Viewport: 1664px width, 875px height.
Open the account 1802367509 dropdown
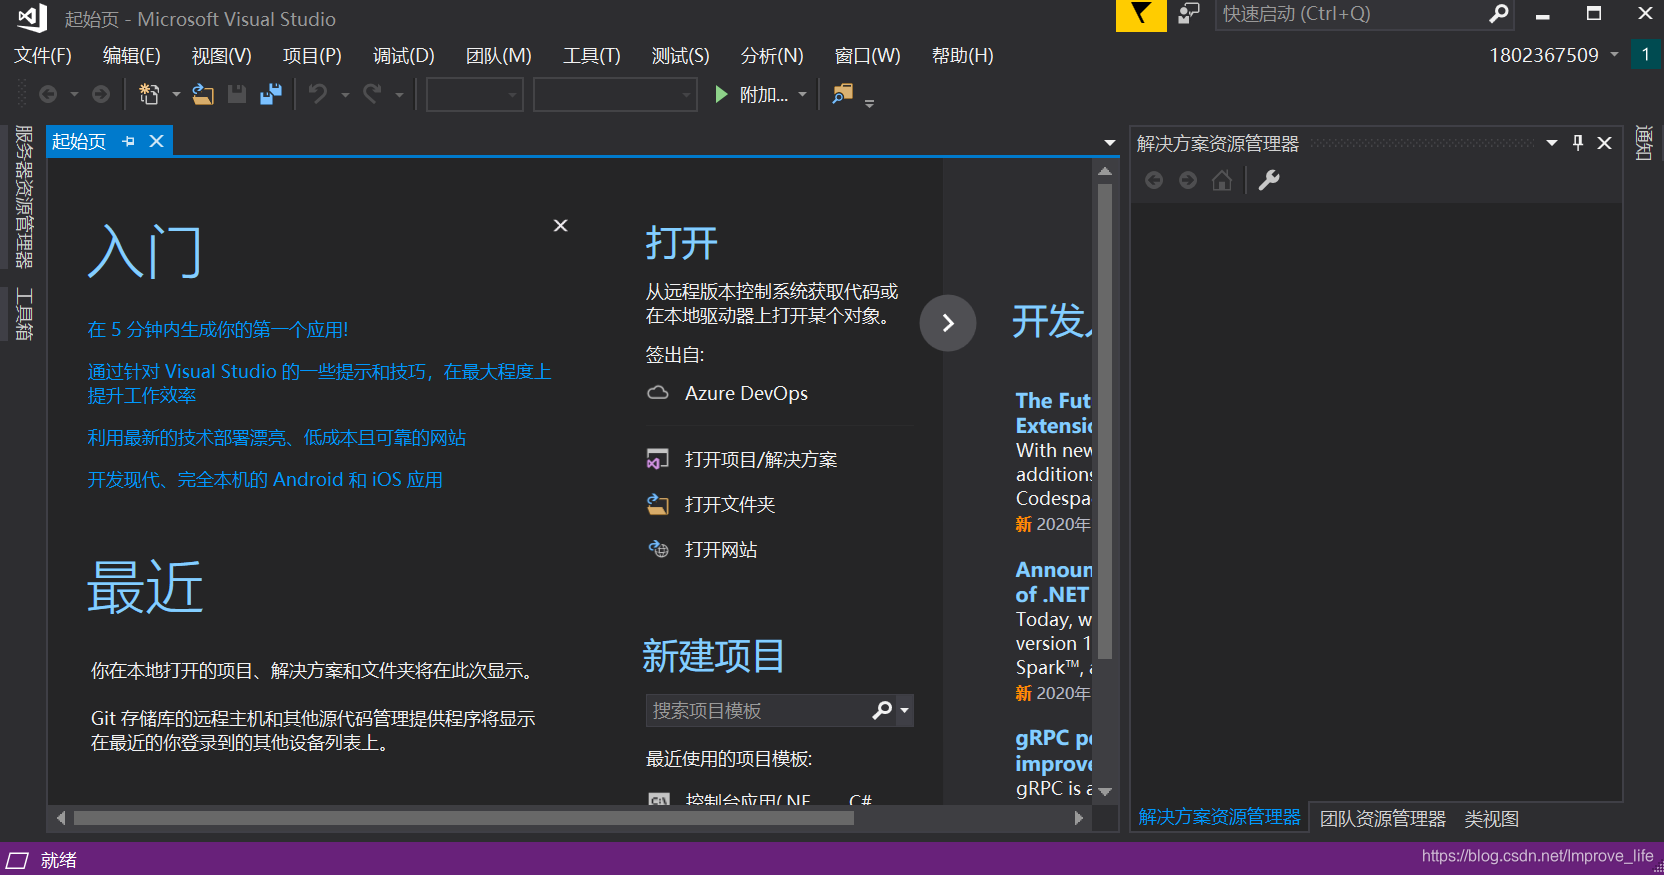point(1614,54)
